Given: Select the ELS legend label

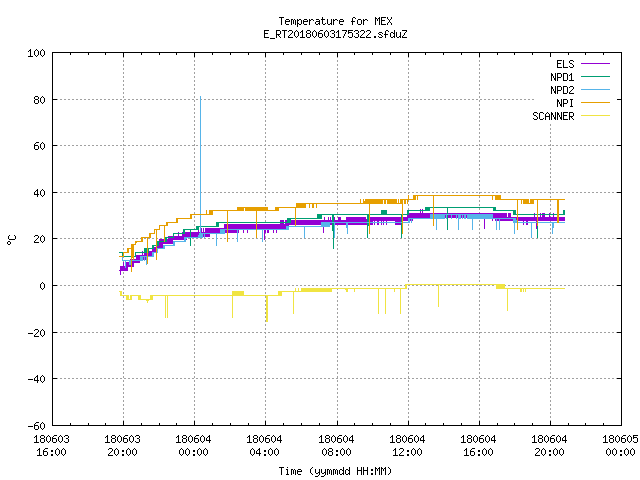Looking at the screenshot, I should point(565,64).
